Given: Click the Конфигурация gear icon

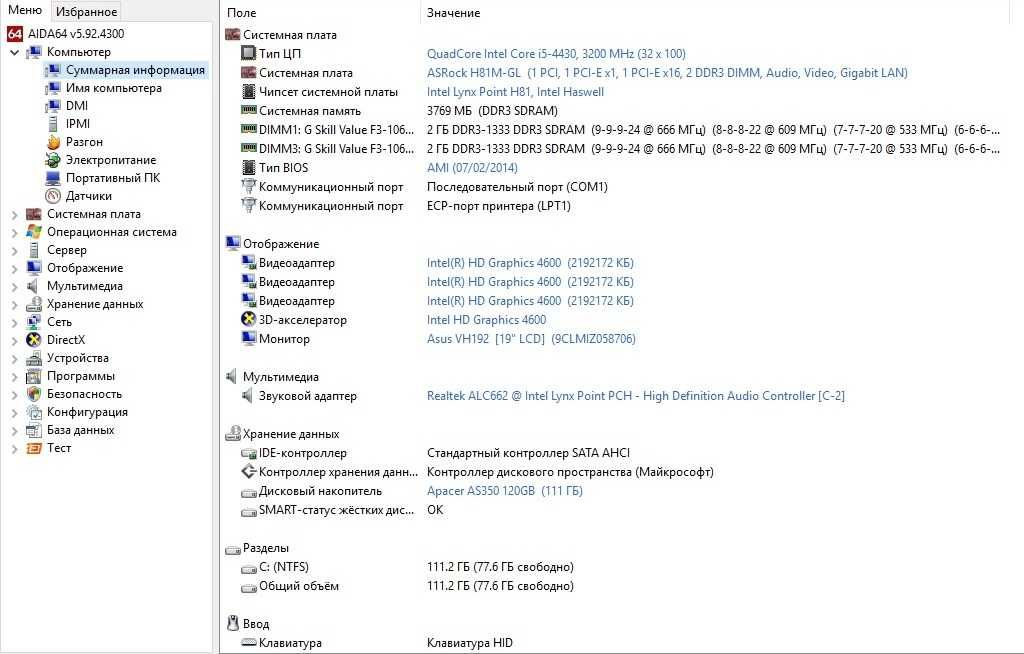Looking at the screenshot, I should pyautogui.click(x=33, y=412).
